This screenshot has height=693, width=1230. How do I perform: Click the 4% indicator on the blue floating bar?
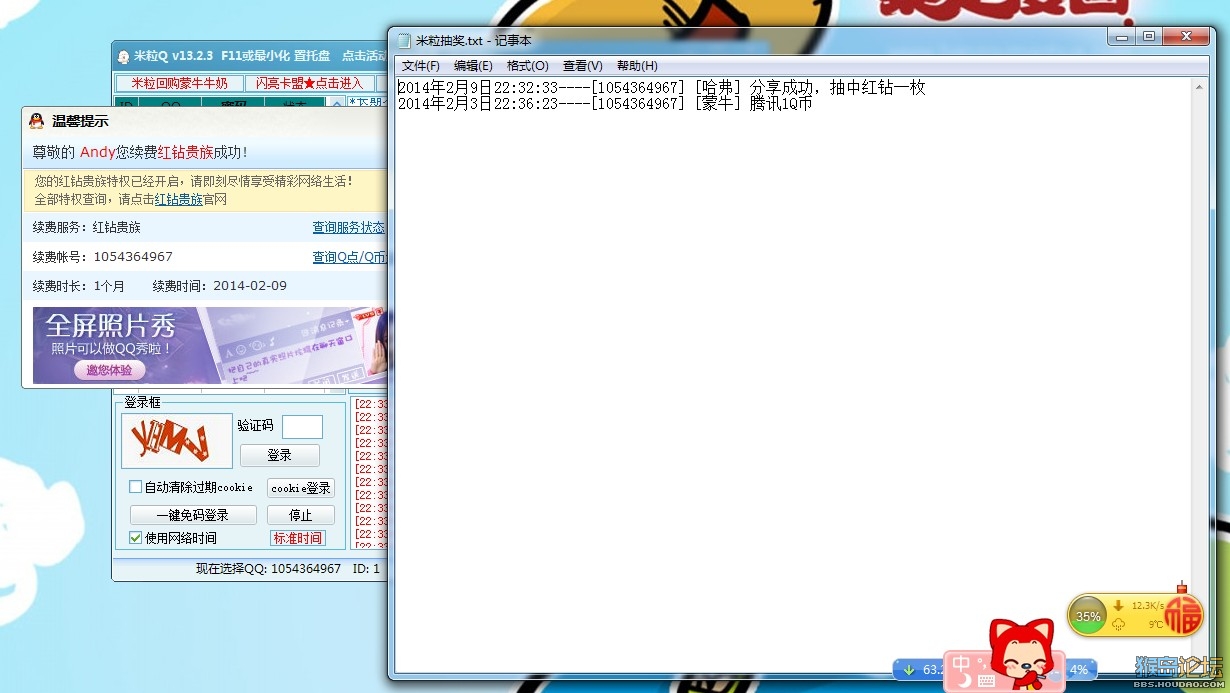(1079, 669)
